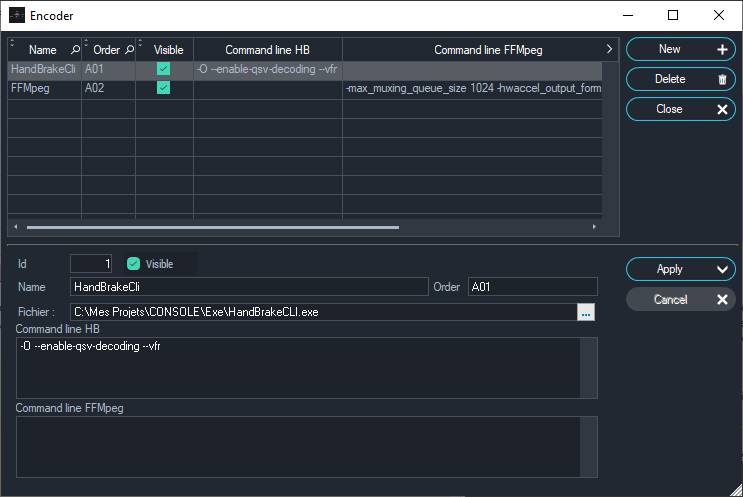Viewport: 743px width, 497px height.
Task: Click into the Id input field
Action: 91,264
